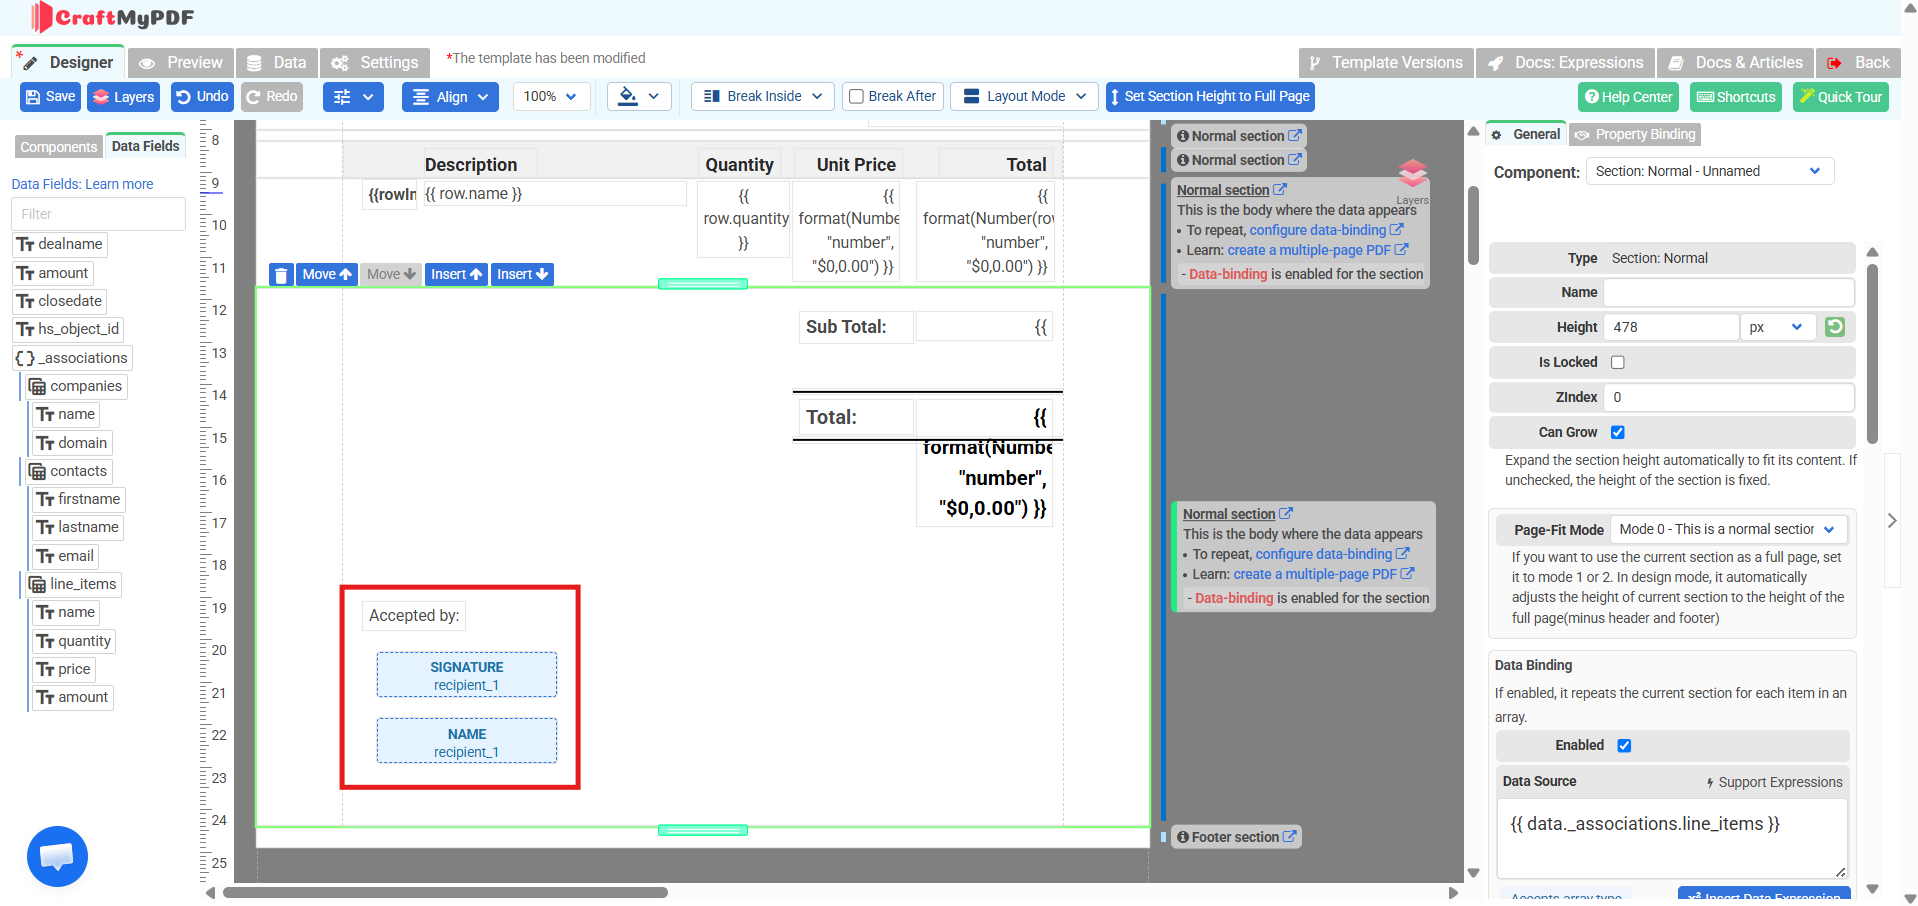Insert a section below
Screen dimensions: 1918x906
[x=522, y=274]
